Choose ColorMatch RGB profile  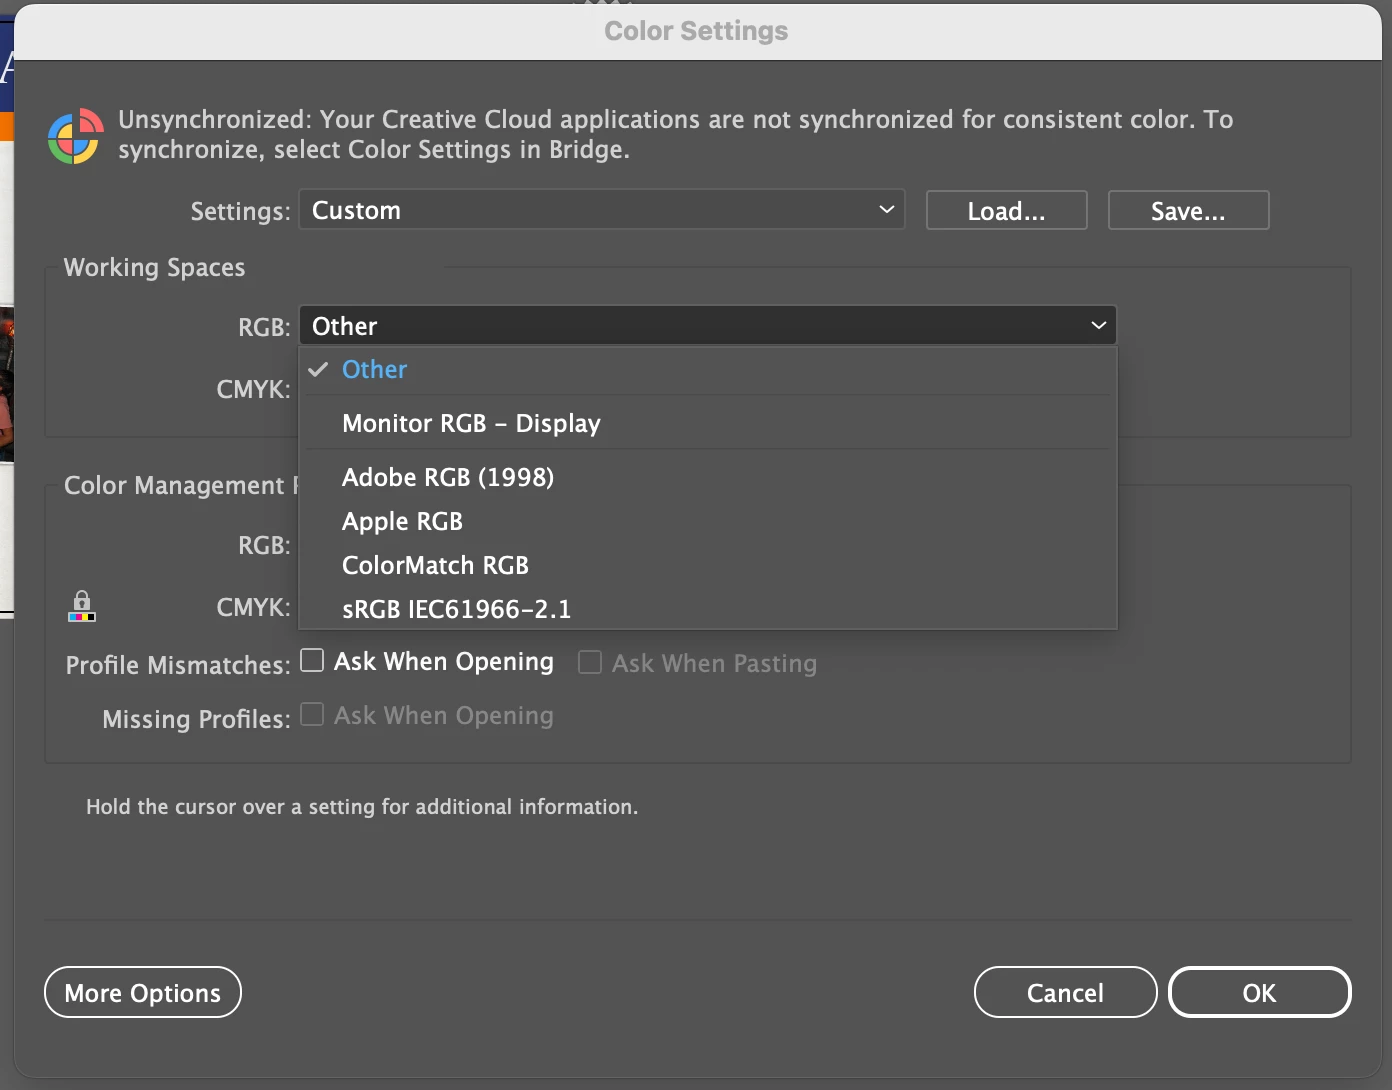[x=707, y=566]
